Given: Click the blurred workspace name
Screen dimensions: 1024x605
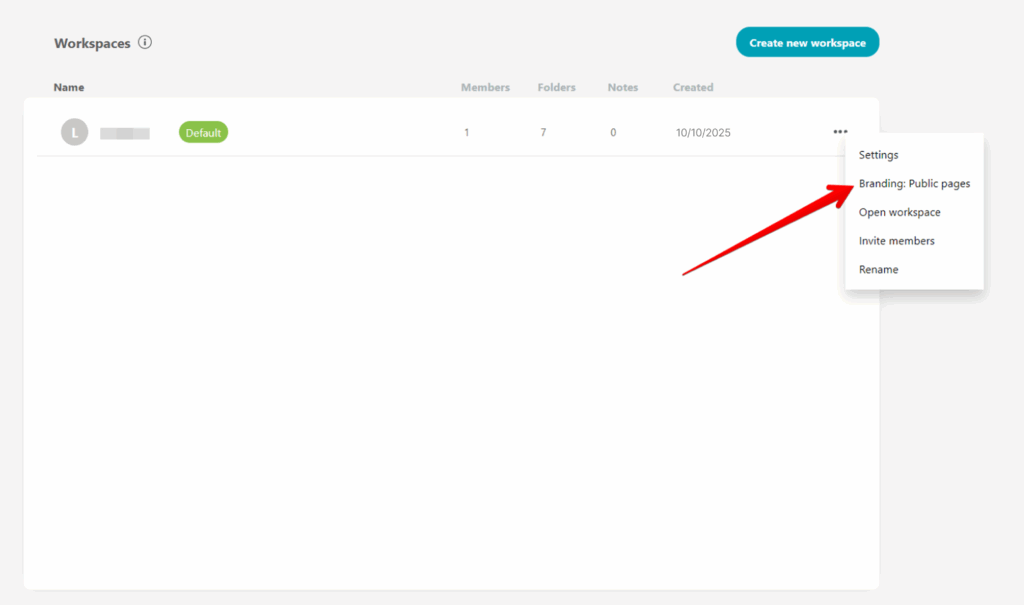Looking at the screenshot, I should tap(125, 131).
